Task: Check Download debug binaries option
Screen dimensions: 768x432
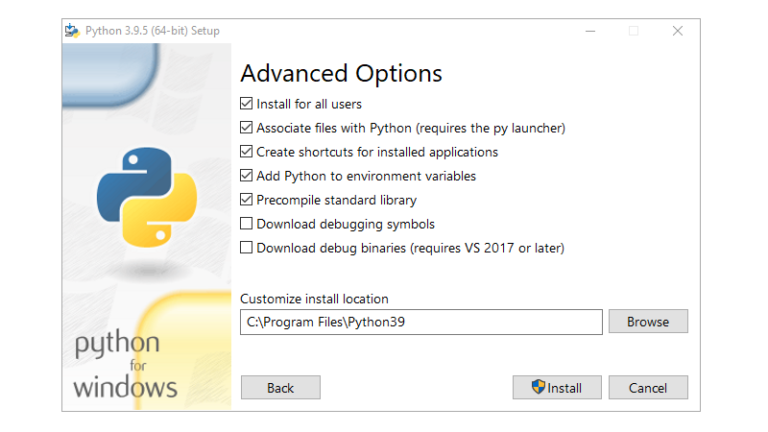Action: pyautogui.click(x=246, y=247)
